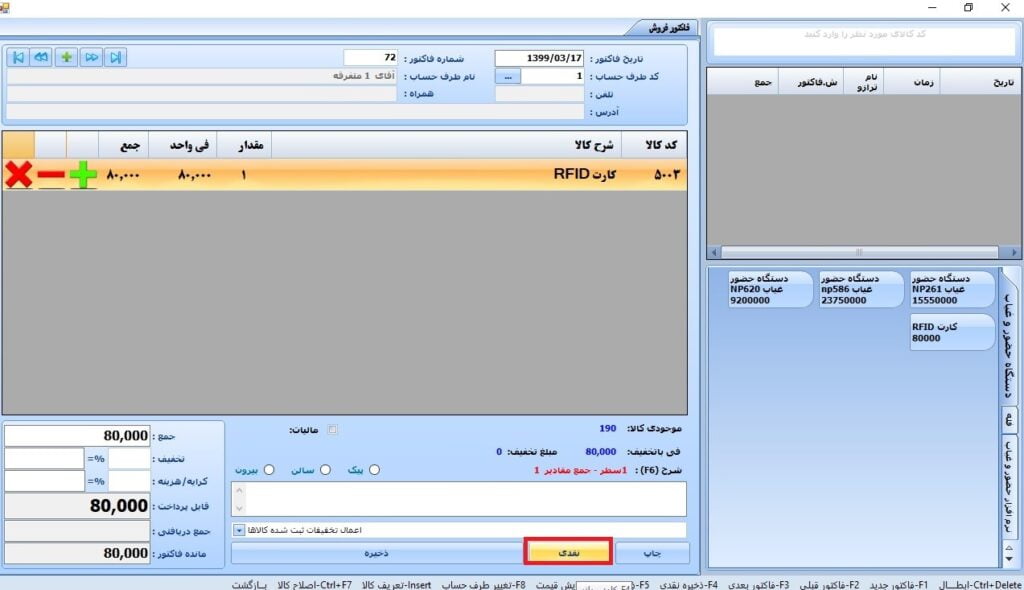Jump forward with the fast-forward navigation icon

(x=91, y=57)
